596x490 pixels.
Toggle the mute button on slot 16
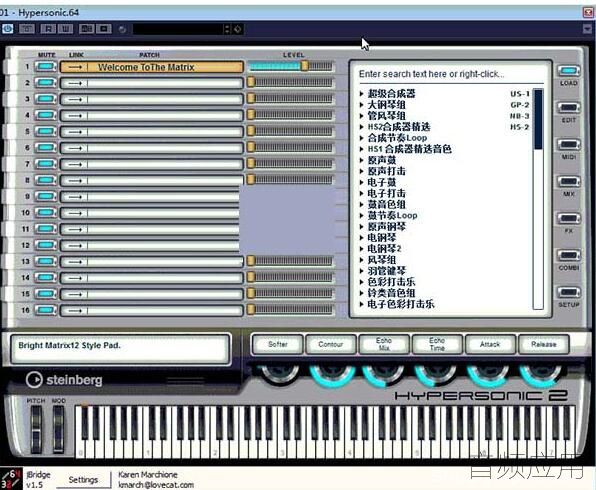(x=46, y=310)
